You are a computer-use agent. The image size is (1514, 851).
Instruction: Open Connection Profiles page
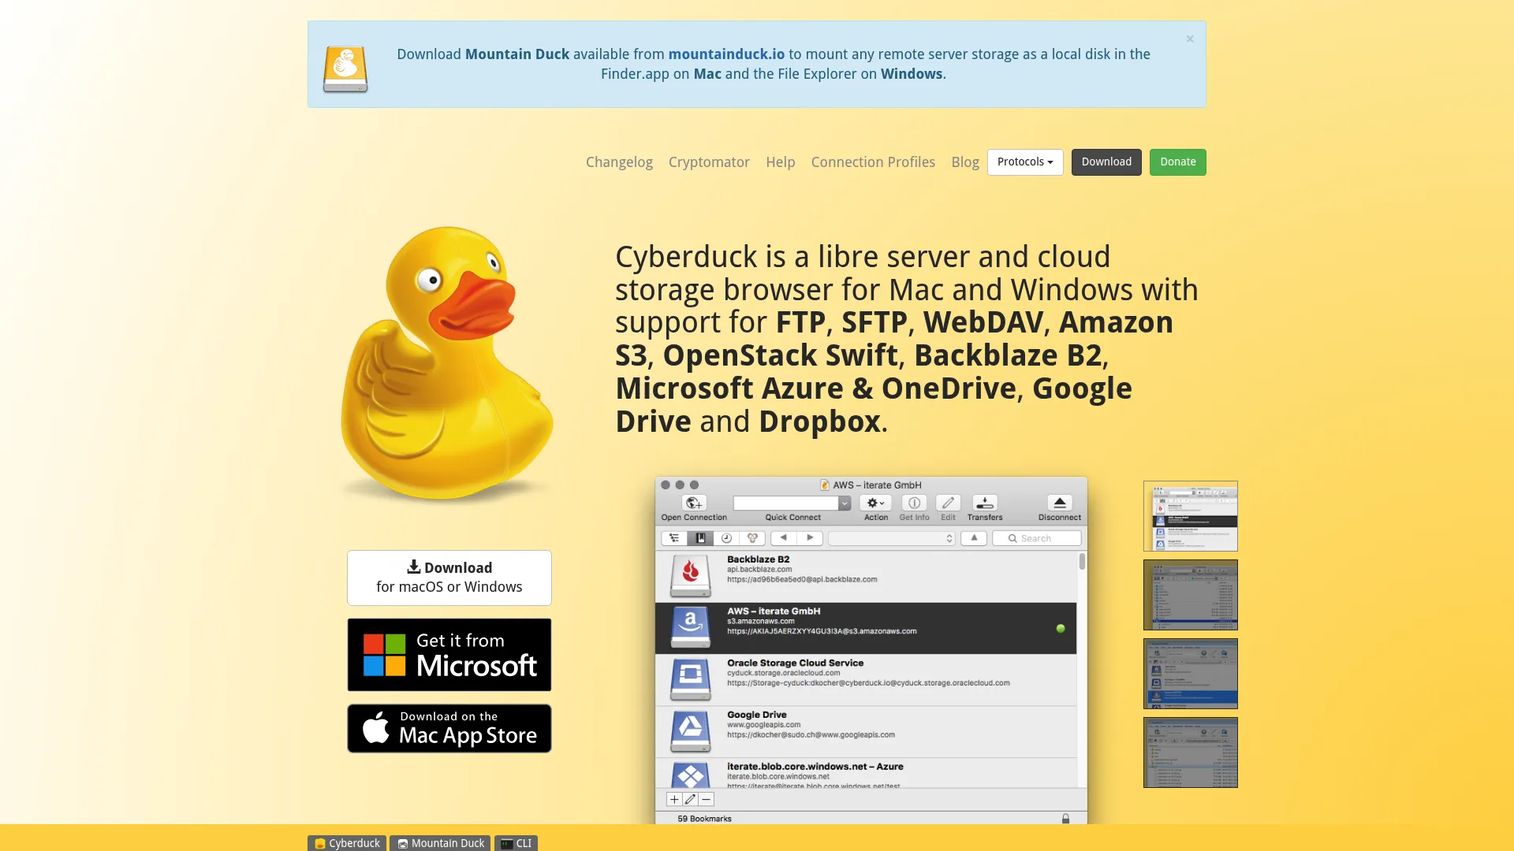873,162
